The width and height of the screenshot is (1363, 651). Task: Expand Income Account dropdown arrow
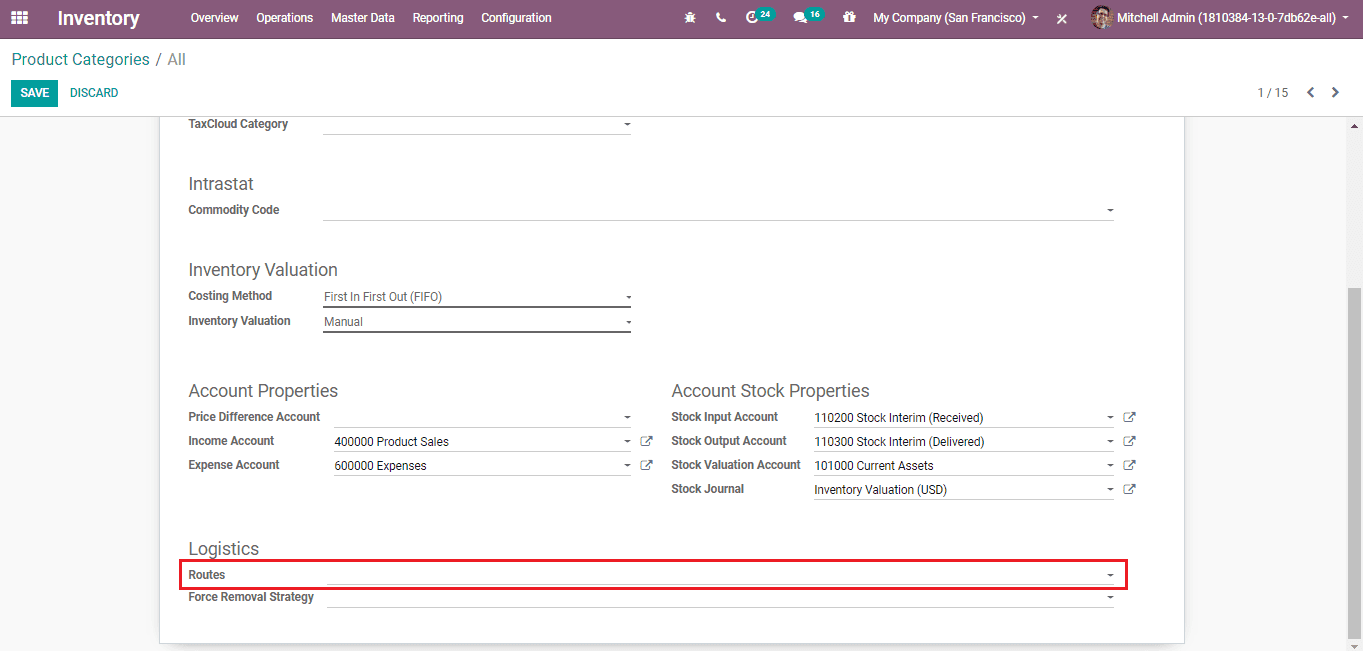coord(627,442)
